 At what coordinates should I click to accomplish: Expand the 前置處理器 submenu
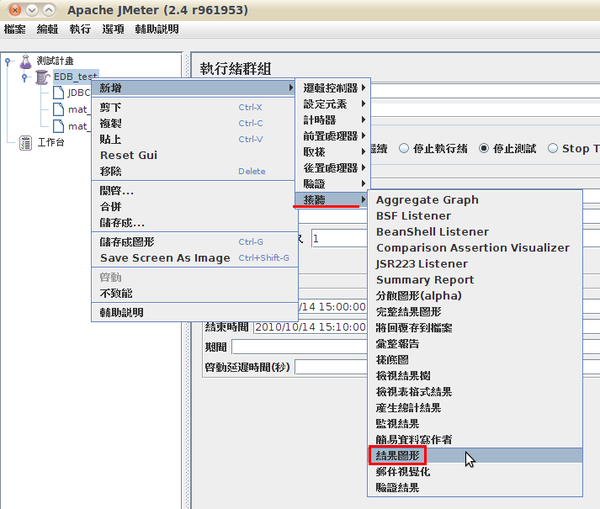pyautogui.click(x=333, y=136)
